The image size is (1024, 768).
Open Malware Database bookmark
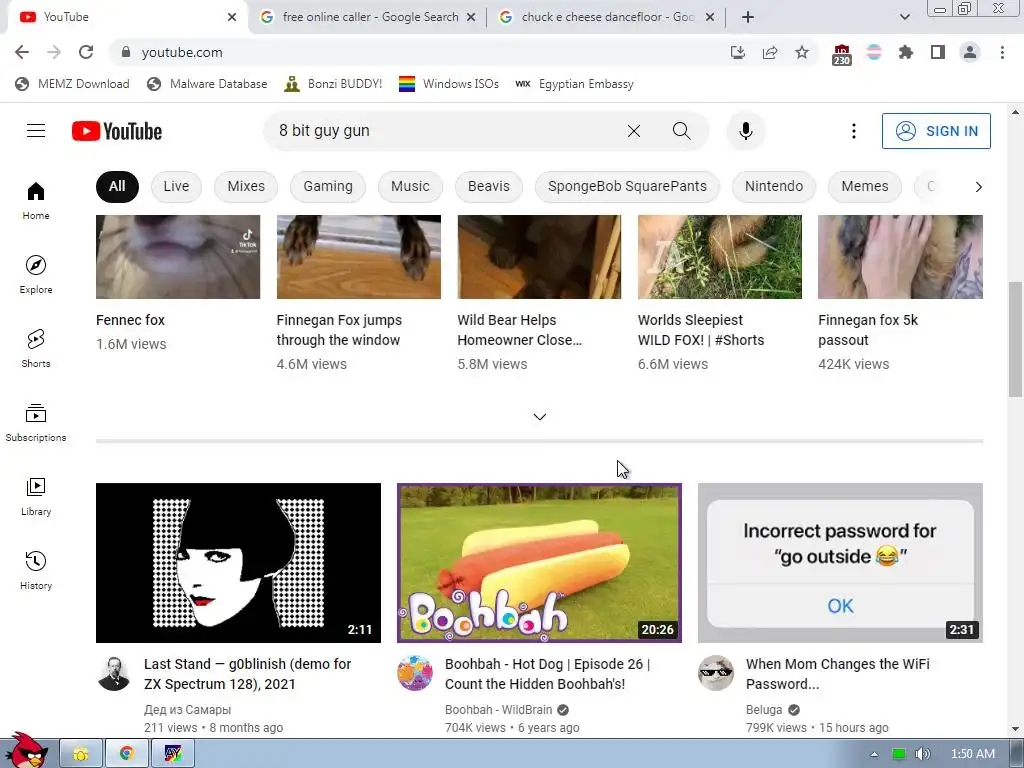coord(207,84)
